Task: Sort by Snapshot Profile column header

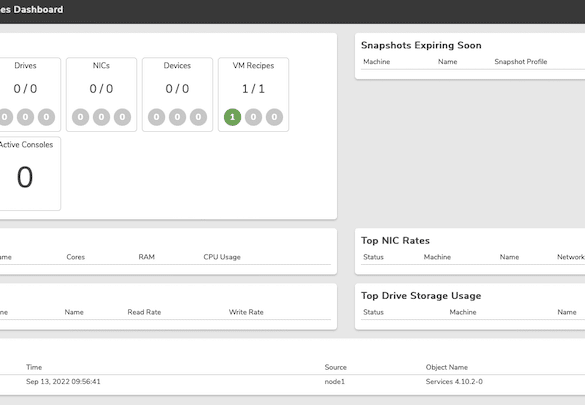Action: (521, 62)
